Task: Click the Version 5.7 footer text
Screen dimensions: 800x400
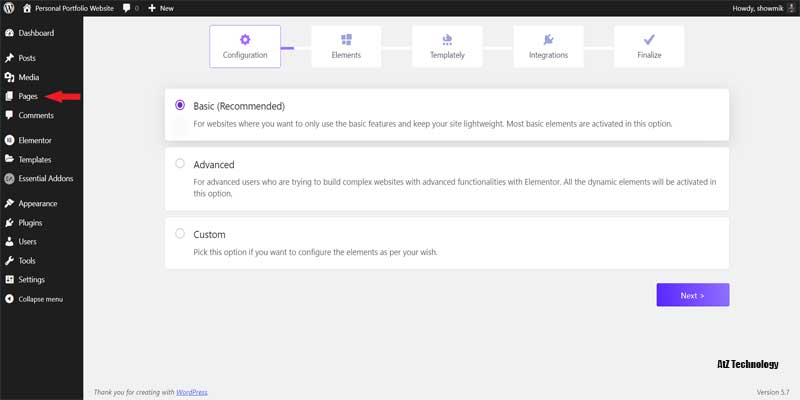Action: (x=773, y=392)
